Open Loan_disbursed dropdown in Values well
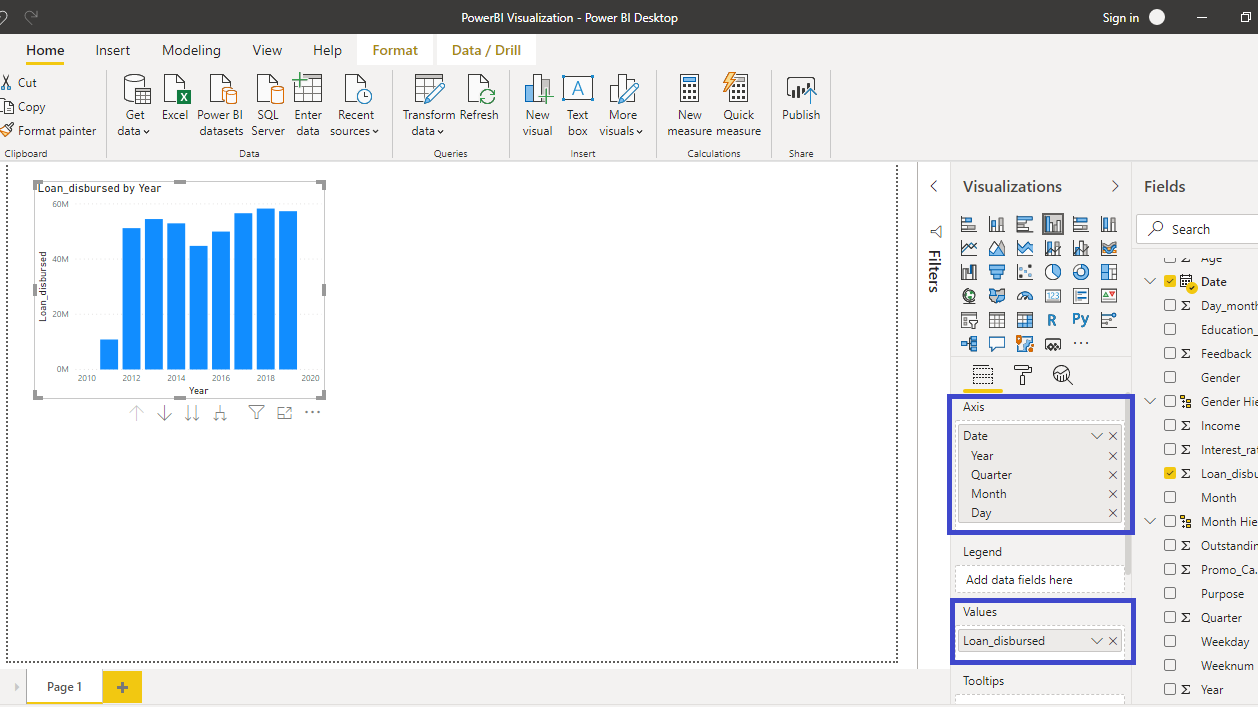The image size is (1258, 707). pos(1096,641)
